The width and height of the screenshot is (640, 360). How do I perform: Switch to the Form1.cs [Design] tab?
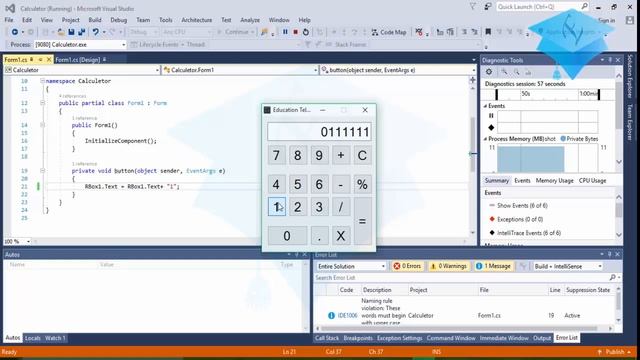point(78,60)
